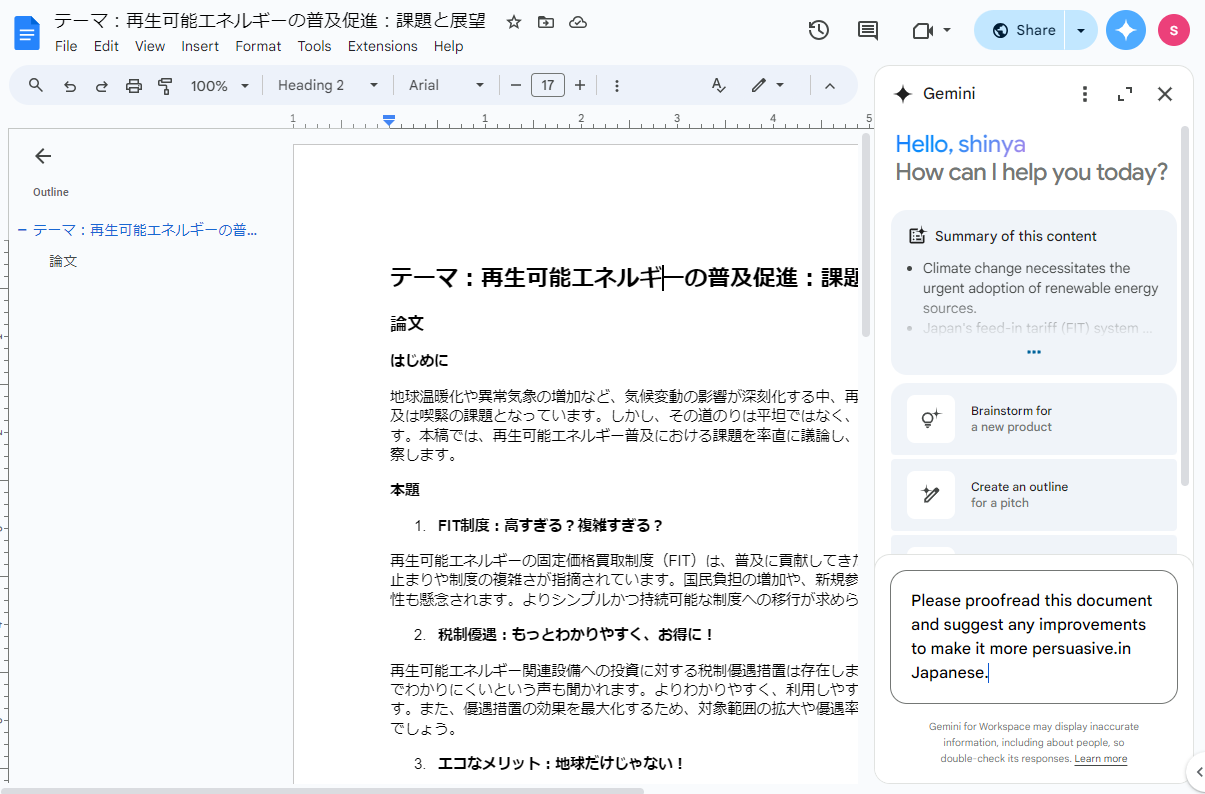Click the 本題 subheading
Image resolution: width=1205 pixels, height=794 pixels.
[405, 490]
